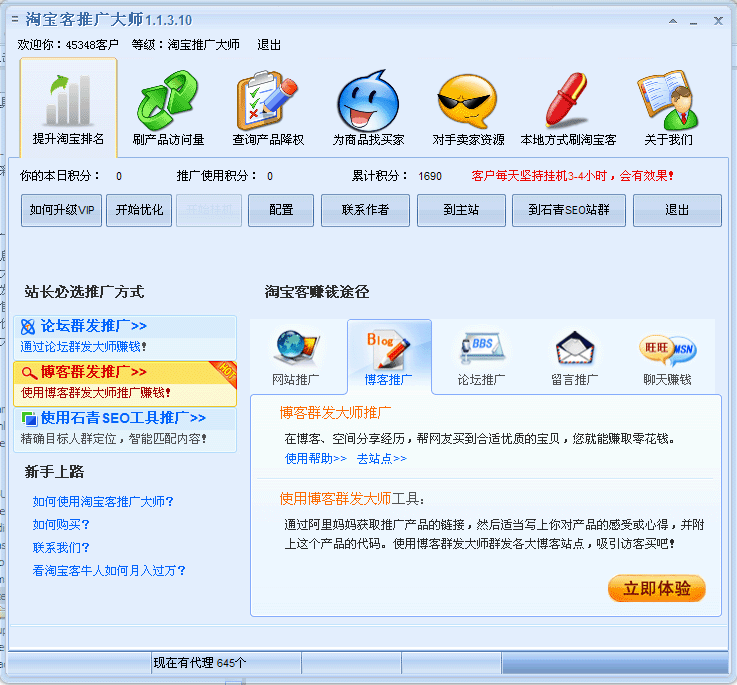Click the 为商品找买家 blue smiley icon
737x685 pixels.
pos(368,101)
